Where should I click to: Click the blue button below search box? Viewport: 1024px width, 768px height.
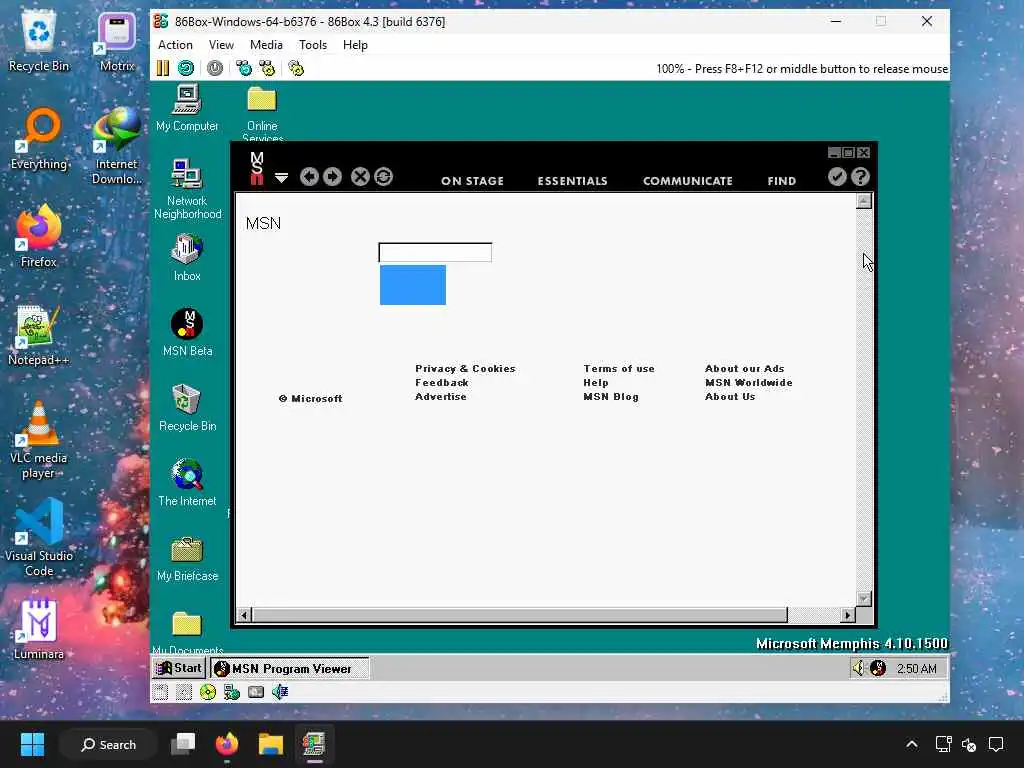(x=413, y=285)
